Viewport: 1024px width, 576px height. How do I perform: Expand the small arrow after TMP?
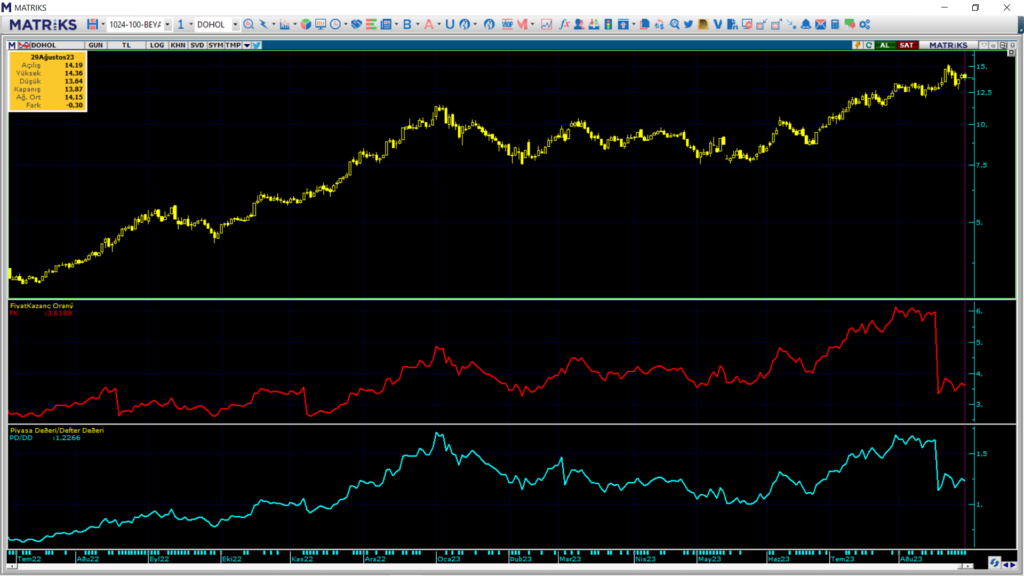point(245,45)
